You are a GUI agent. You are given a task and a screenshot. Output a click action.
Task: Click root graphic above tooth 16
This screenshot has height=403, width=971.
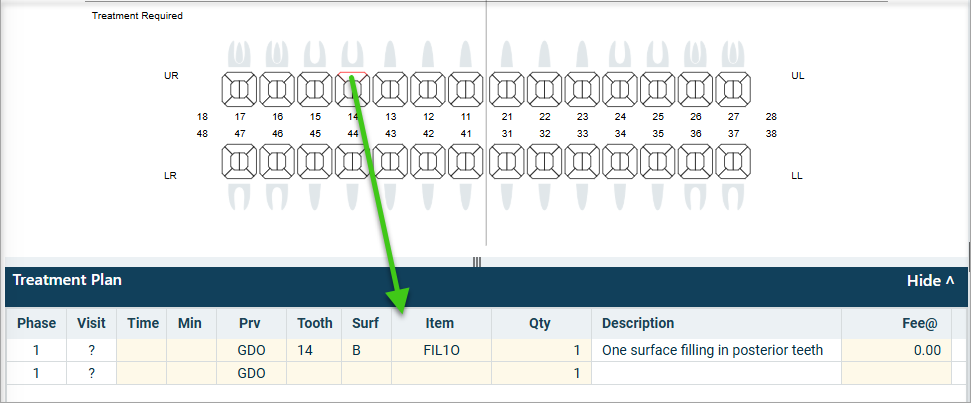pyautogui.click(x=277, y=53)
